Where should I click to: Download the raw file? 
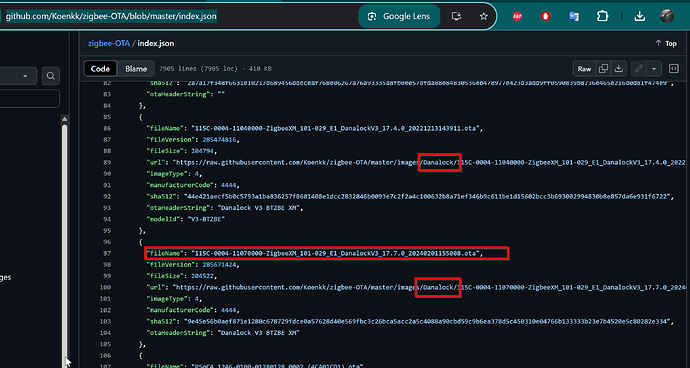coord(619,69)
